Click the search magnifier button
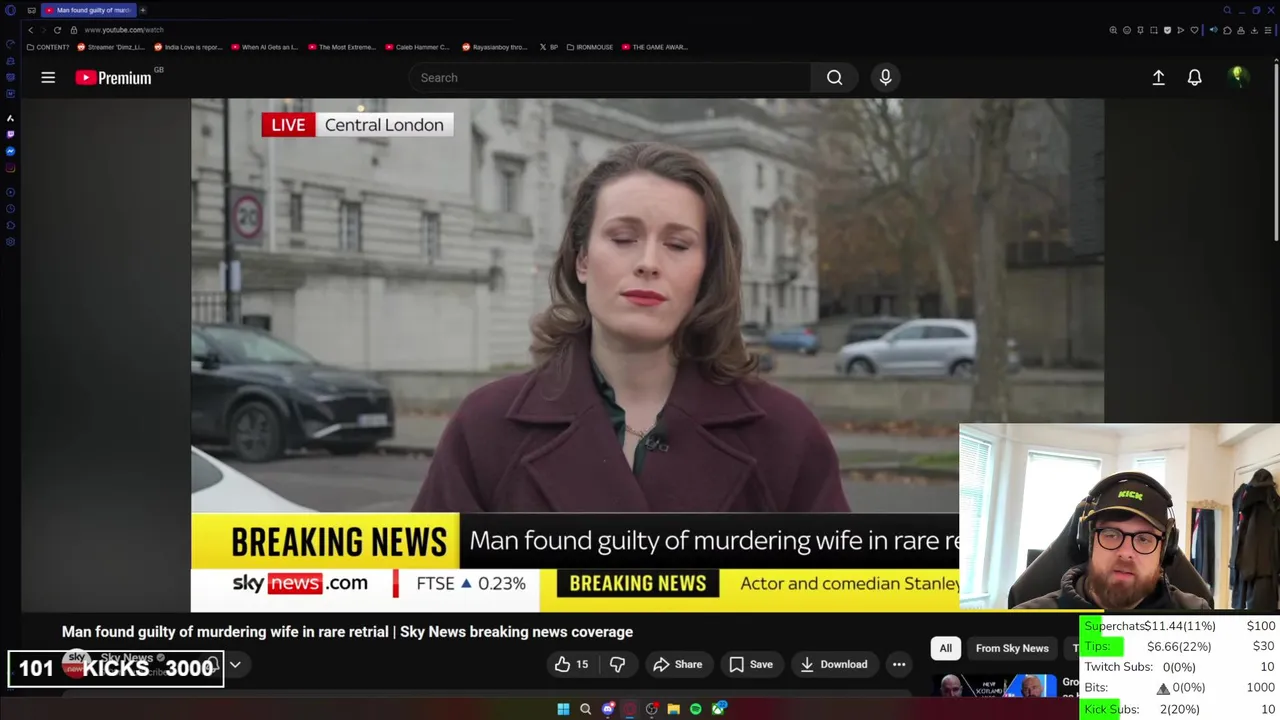This screenshot has width=1280, height=720. (x=834, y=77)
